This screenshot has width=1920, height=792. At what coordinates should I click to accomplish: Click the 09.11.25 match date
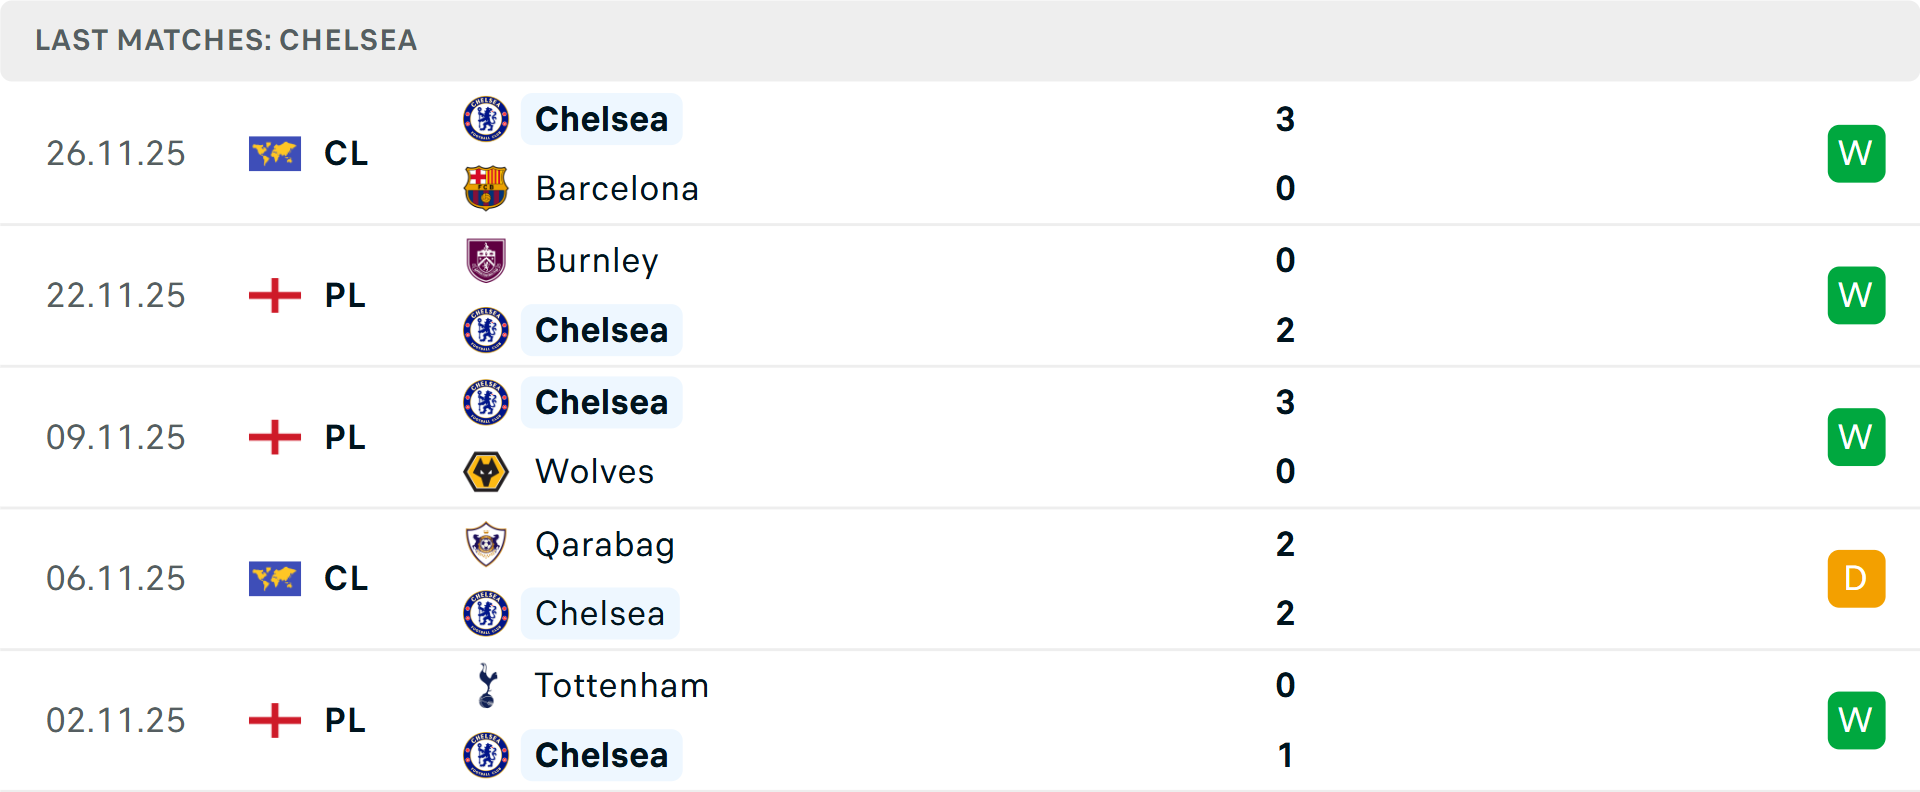tap(116, 437)
